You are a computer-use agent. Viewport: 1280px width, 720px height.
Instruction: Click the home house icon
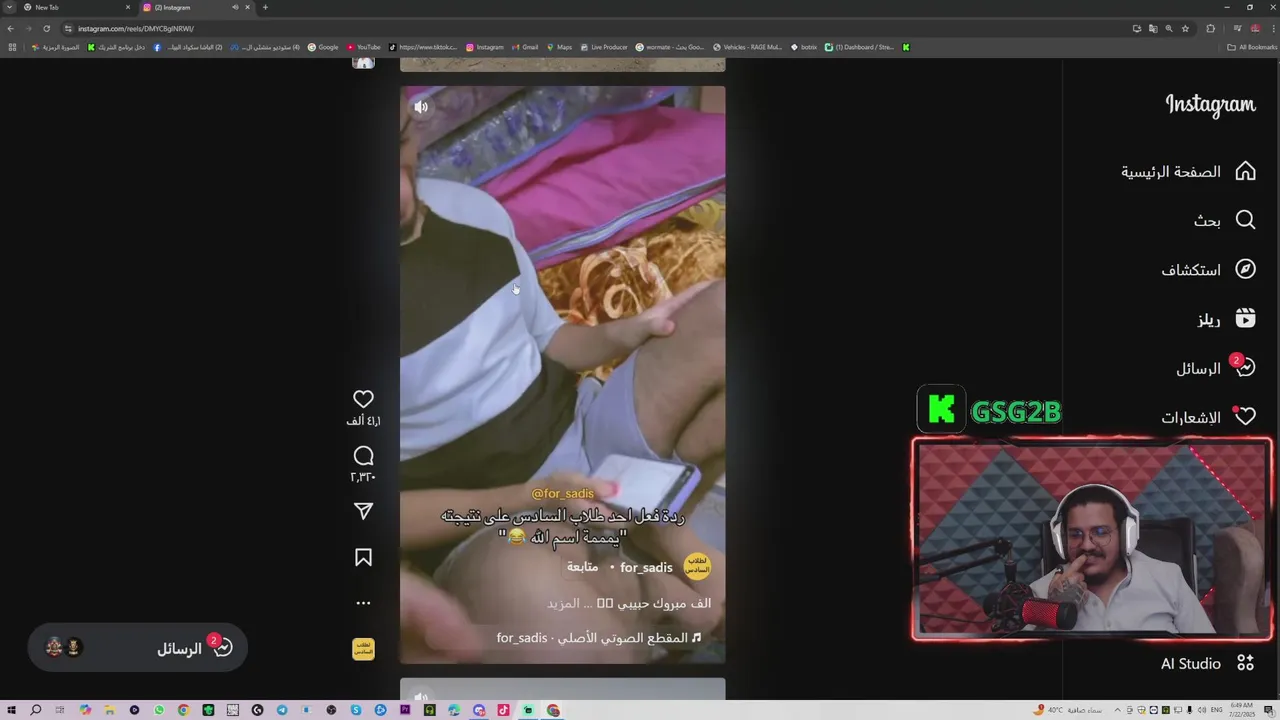(1245, 171)
